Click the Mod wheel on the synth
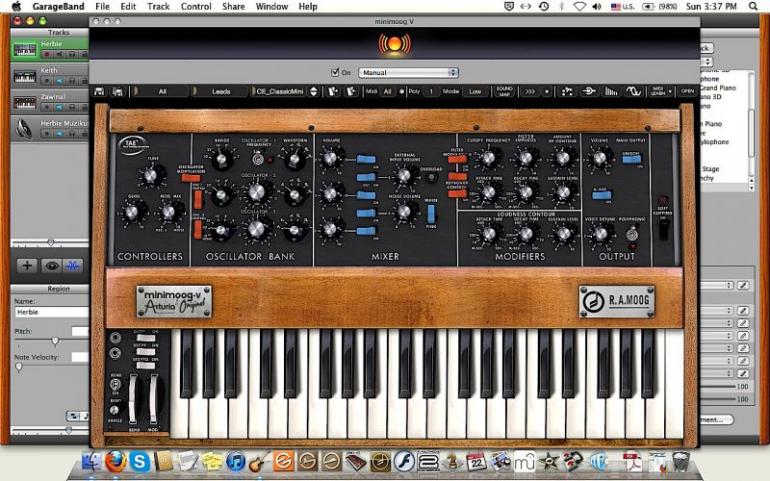The image size is (770, 481). pos(153,399)
